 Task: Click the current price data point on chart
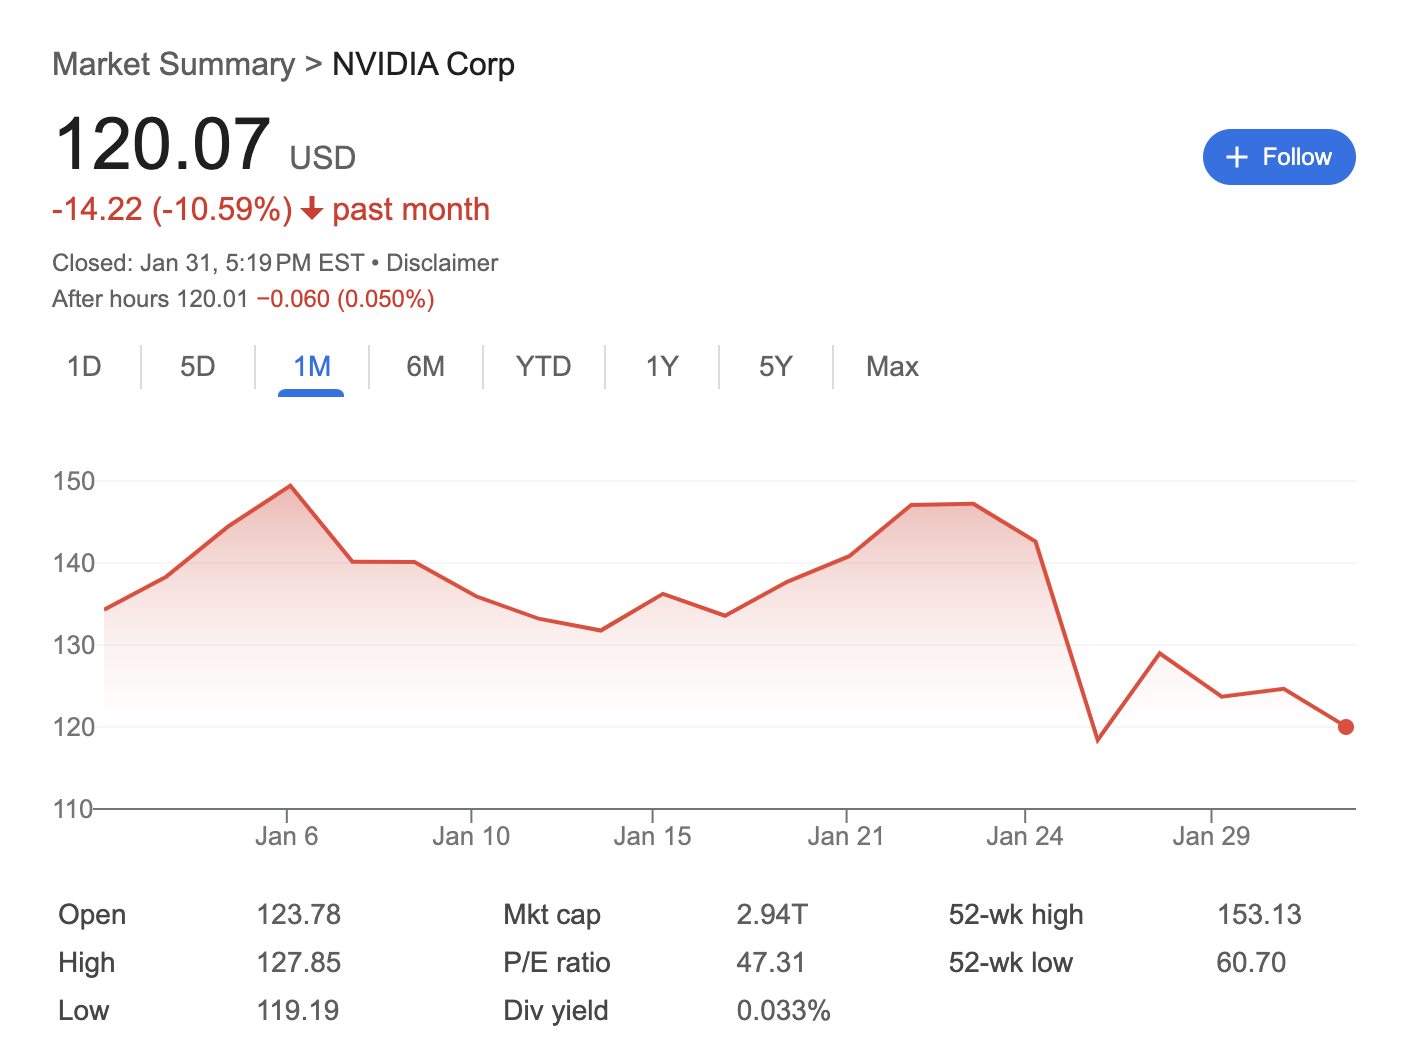pyautogui.click(x=1346, y=726)
